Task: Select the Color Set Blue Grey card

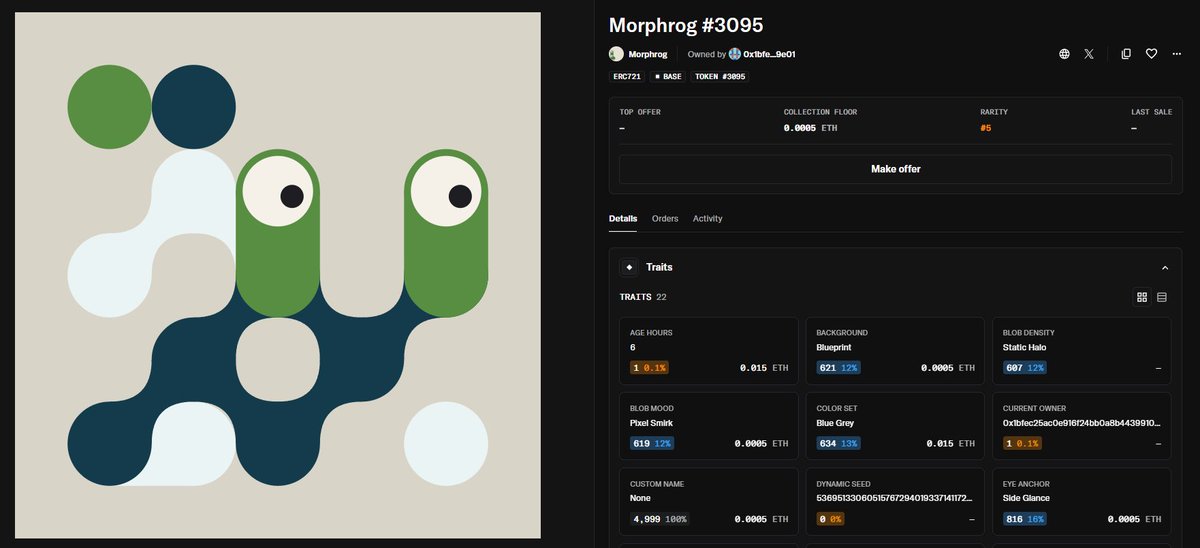Action: pos(895,426)
